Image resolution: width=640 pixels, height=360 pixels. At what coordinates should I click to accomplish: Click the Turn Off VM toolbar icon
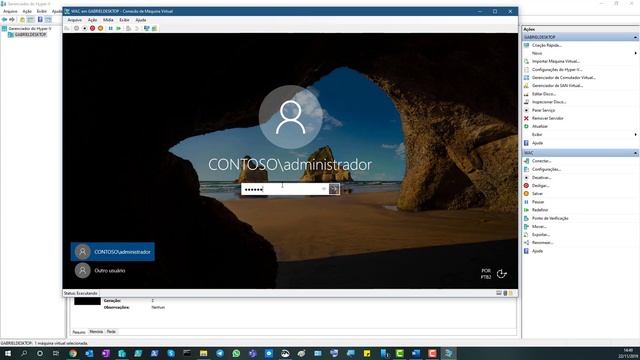(x=84, y=29)
